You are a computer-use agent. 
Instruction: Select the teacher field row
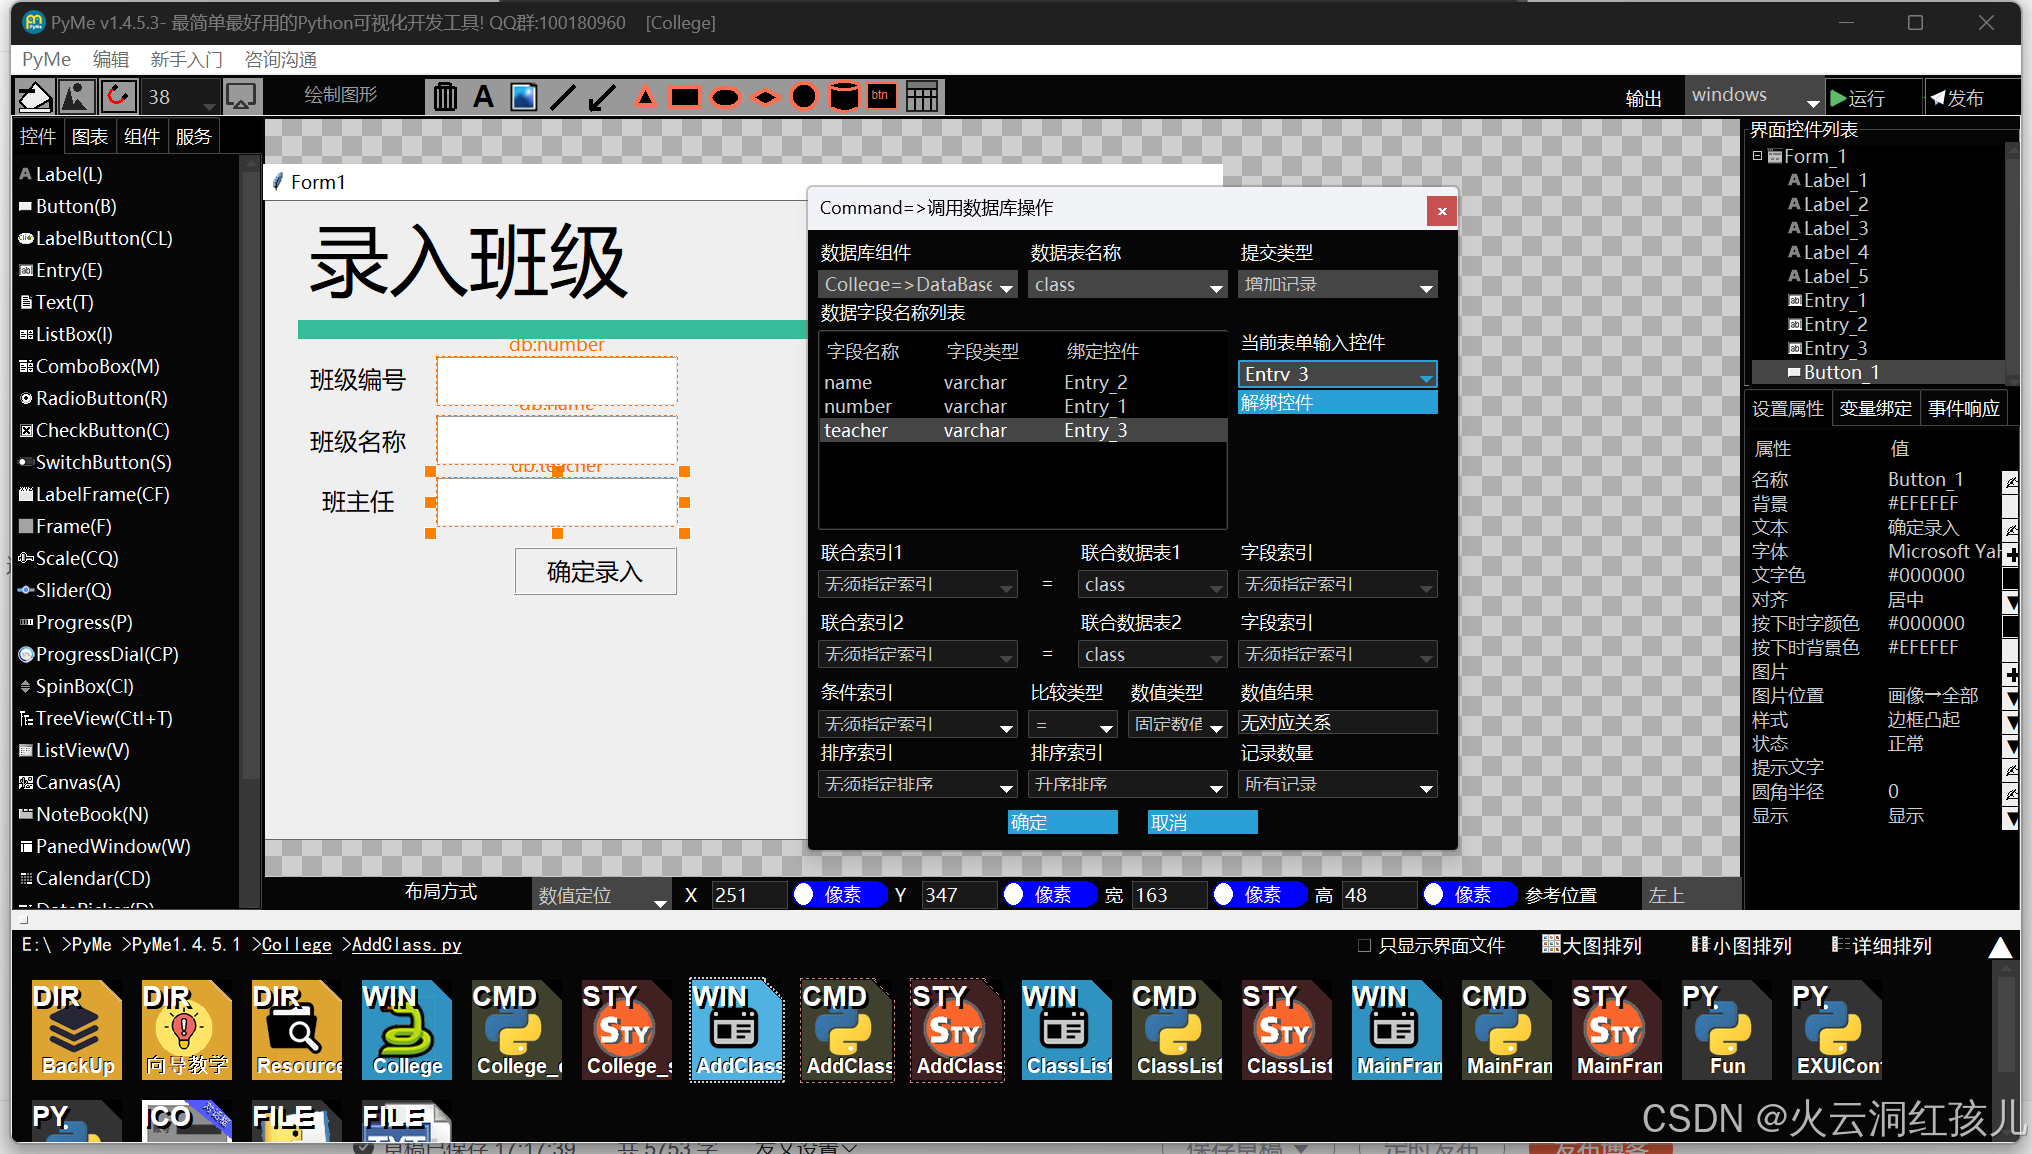[x=1022, y=430]
